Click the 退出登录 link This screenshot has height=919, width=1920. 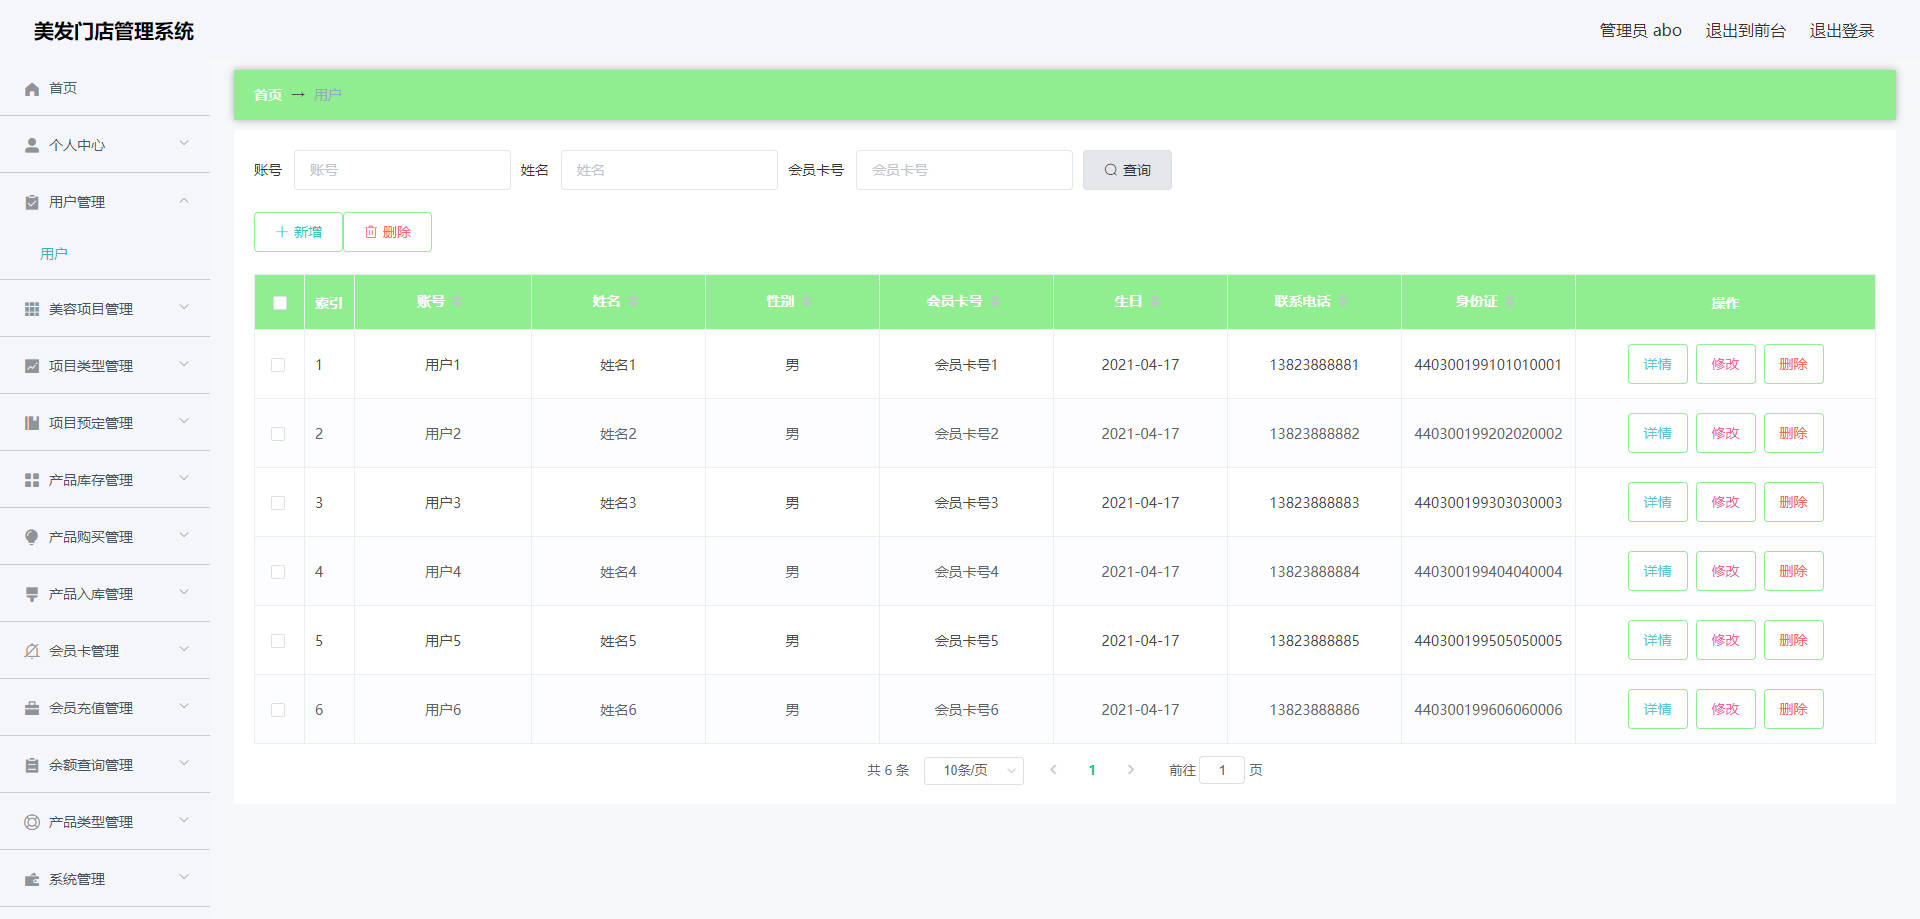(1842, 31)
